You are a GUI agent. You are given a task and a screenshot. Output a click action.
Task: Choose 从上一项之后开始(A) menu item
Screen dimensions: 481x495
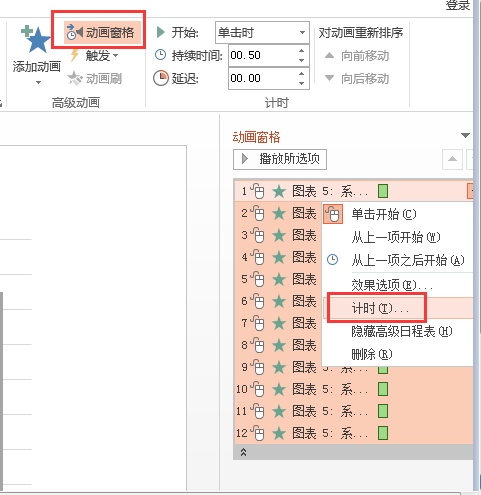[398, 260]
